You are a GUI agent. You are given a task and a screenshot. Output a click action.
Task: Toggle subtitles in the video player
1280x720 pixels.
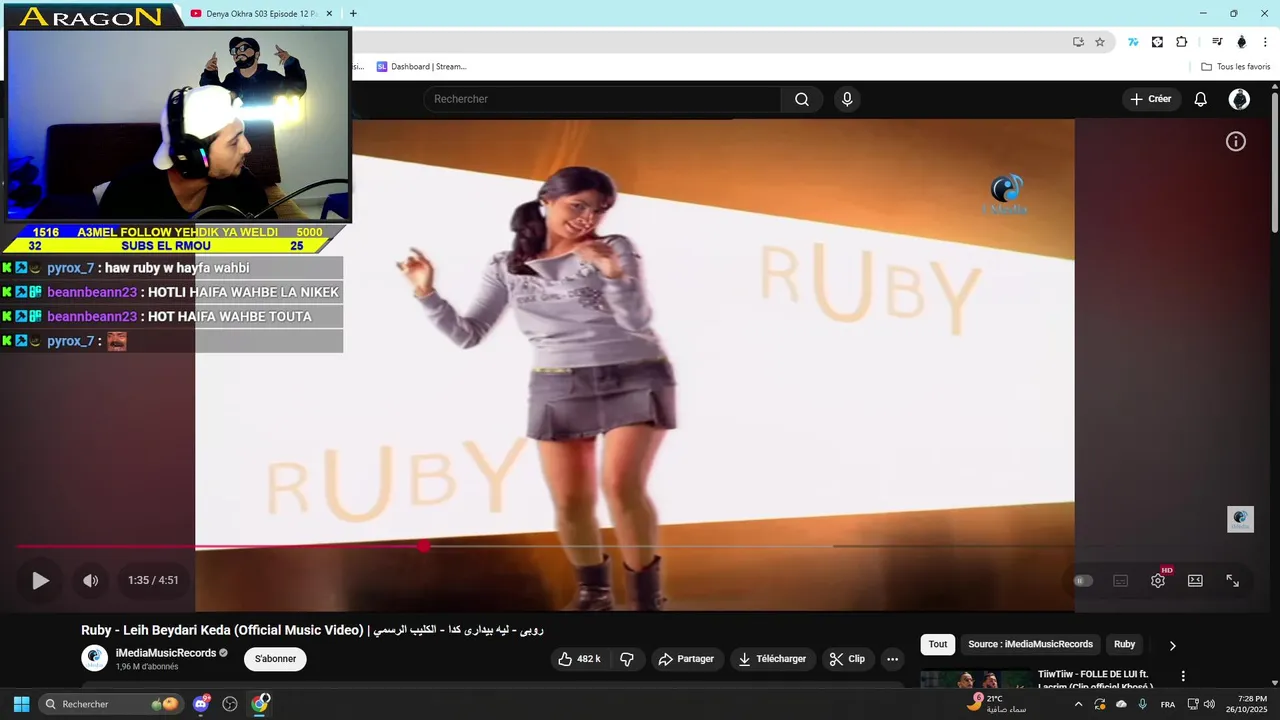tap(1121, 581)
